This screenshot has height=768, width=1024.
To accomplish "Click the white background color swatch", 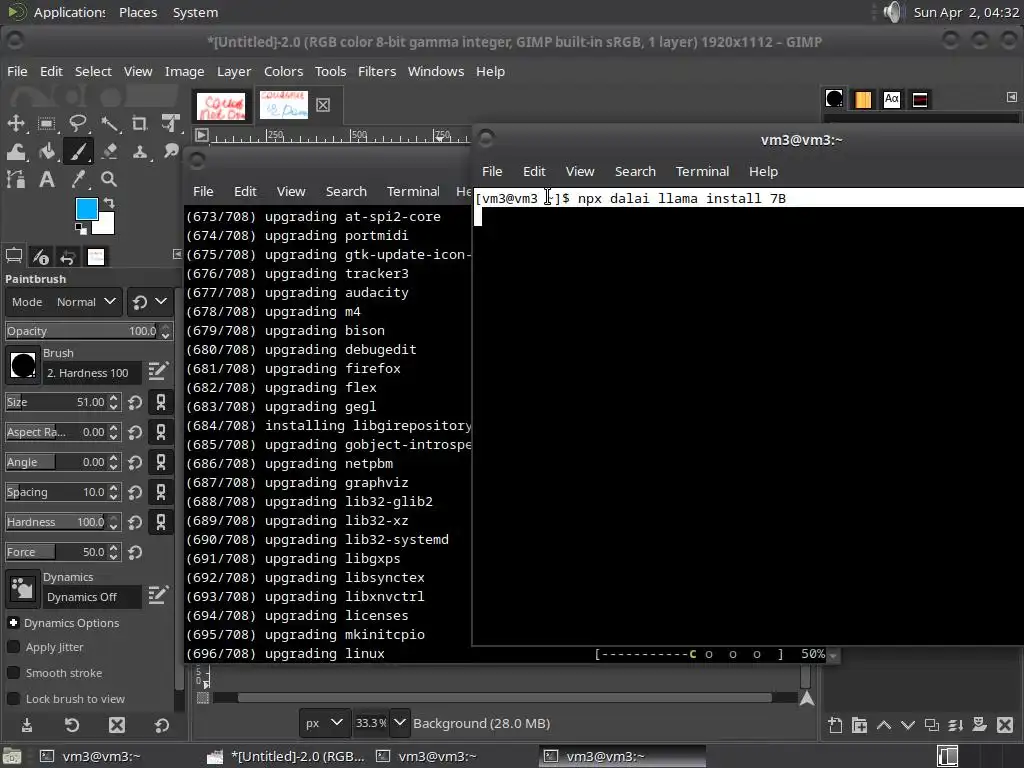I will (104, 224).
